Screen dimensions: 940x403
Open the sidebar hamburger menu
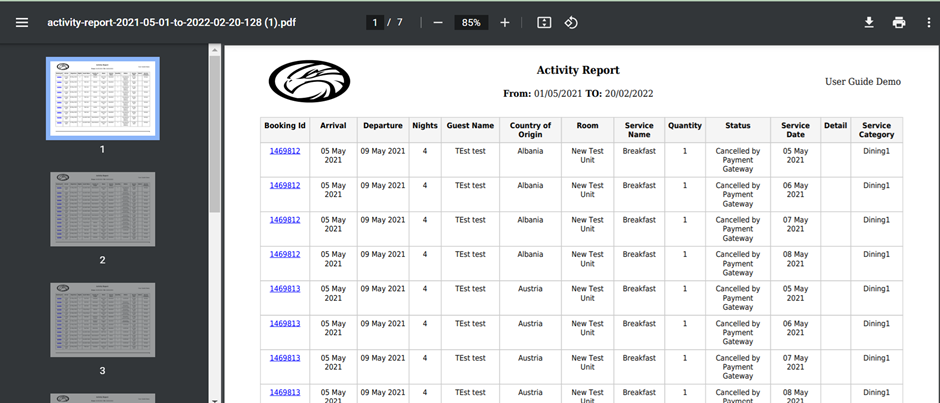[22, 23]
